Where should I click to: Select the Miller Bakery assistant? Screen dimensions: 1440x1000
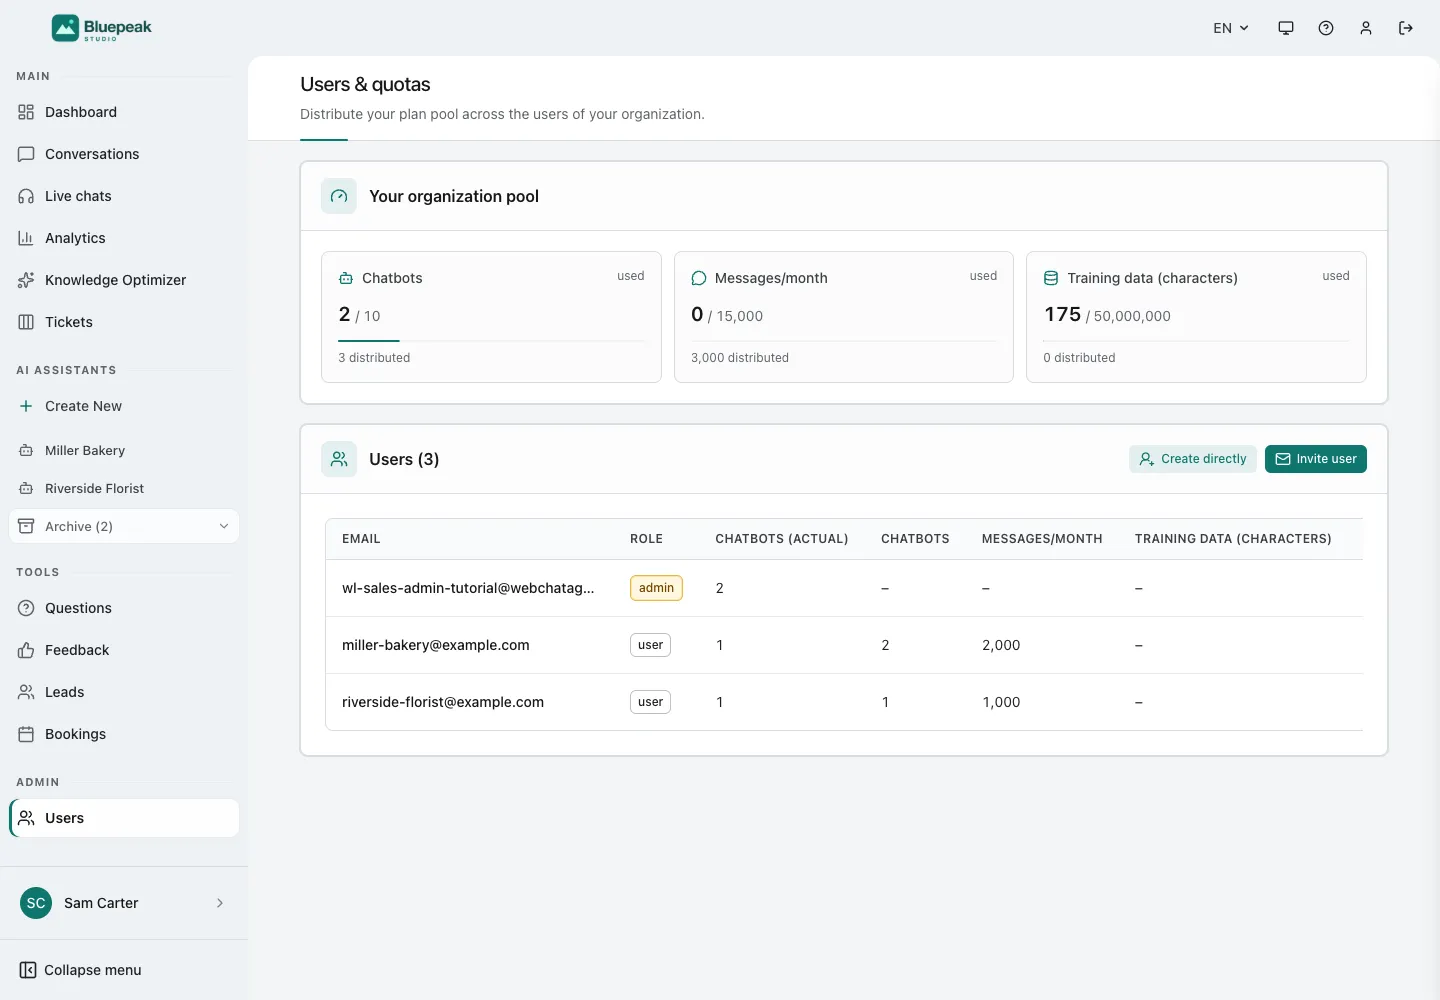pos(124,450)
